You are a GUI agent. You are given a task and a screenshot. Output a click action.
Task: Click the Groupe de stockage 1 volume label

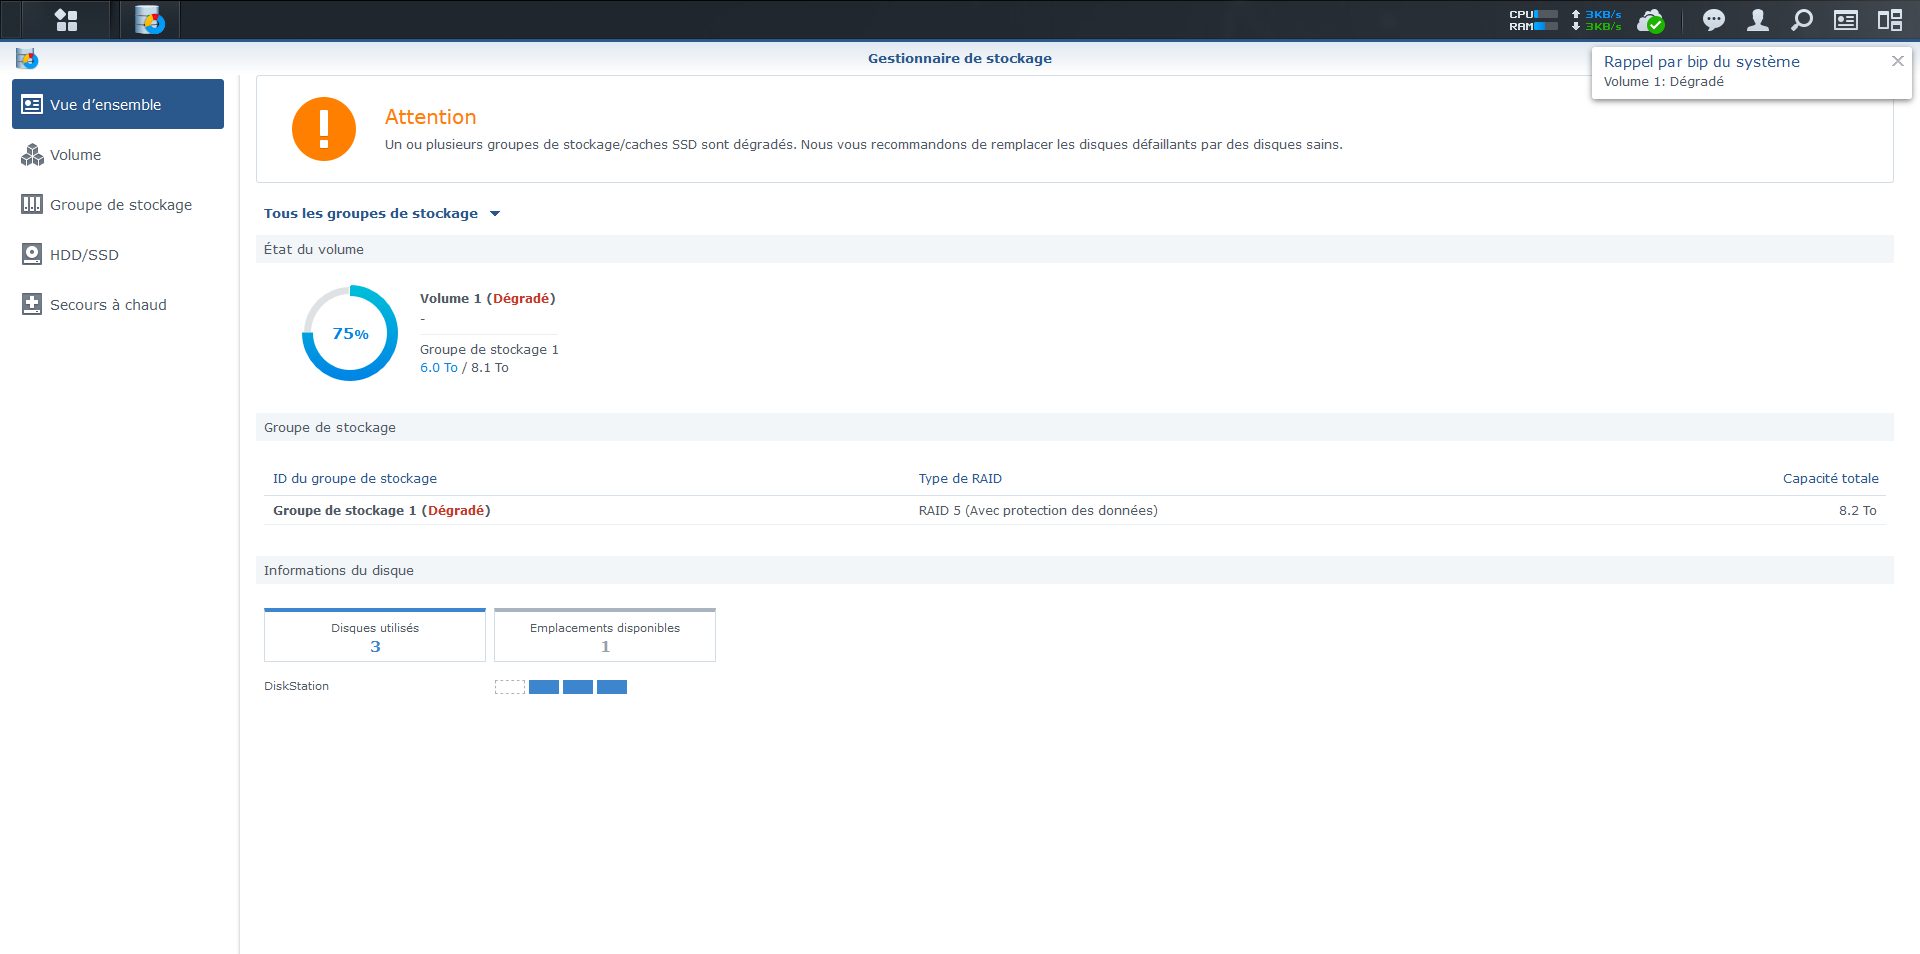(x=489, y=349)
